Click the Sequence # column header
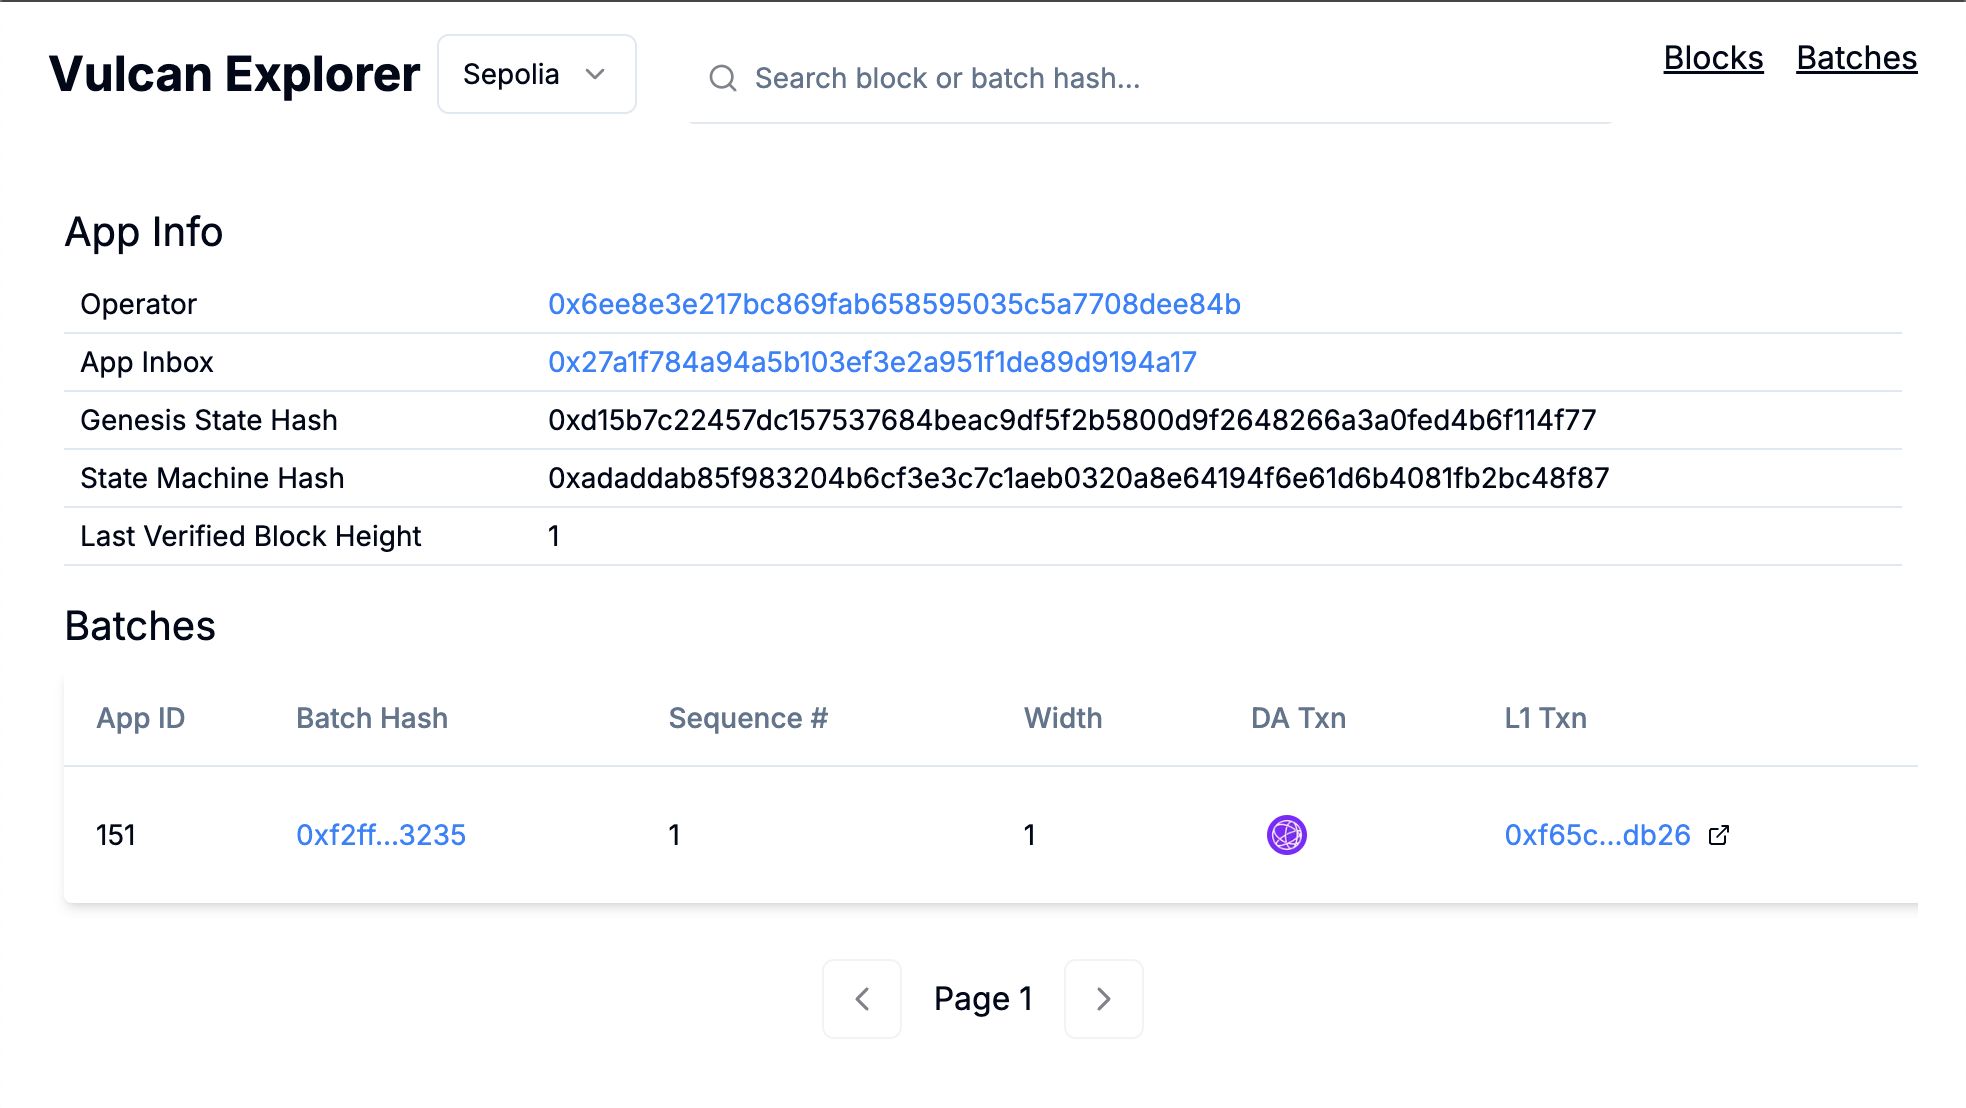This screenshot has width=1966, height=1108. [x=748, y=718]
